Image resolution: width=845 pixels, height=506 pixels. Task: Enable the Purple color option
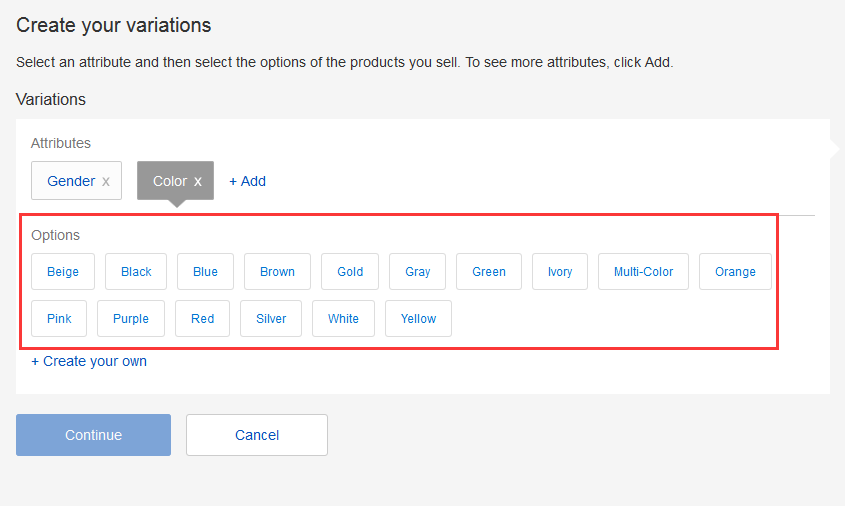point(130,319)
